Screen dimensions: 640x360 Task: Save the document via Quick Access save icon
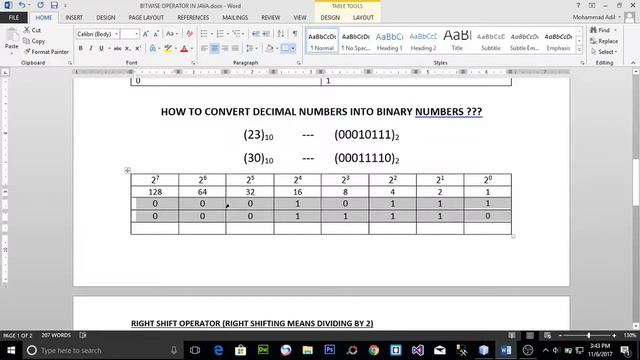pyautogui.click(x=54, y=6)
